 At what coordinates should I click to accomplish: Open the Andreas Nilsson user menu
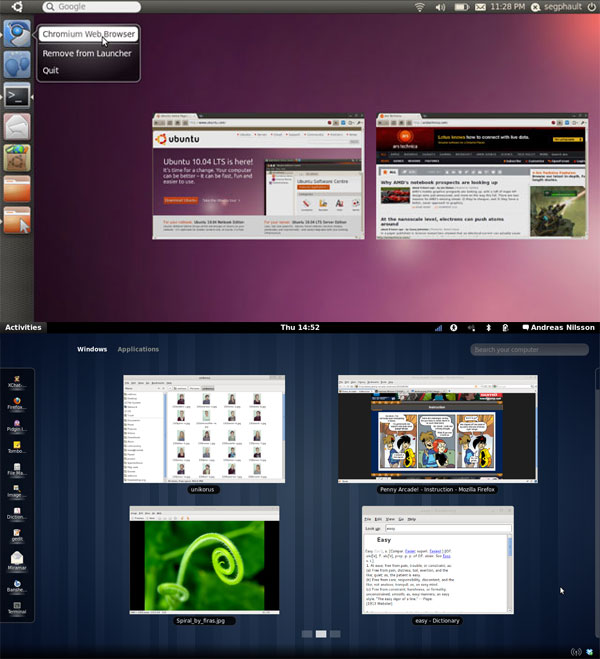[558, 327]
